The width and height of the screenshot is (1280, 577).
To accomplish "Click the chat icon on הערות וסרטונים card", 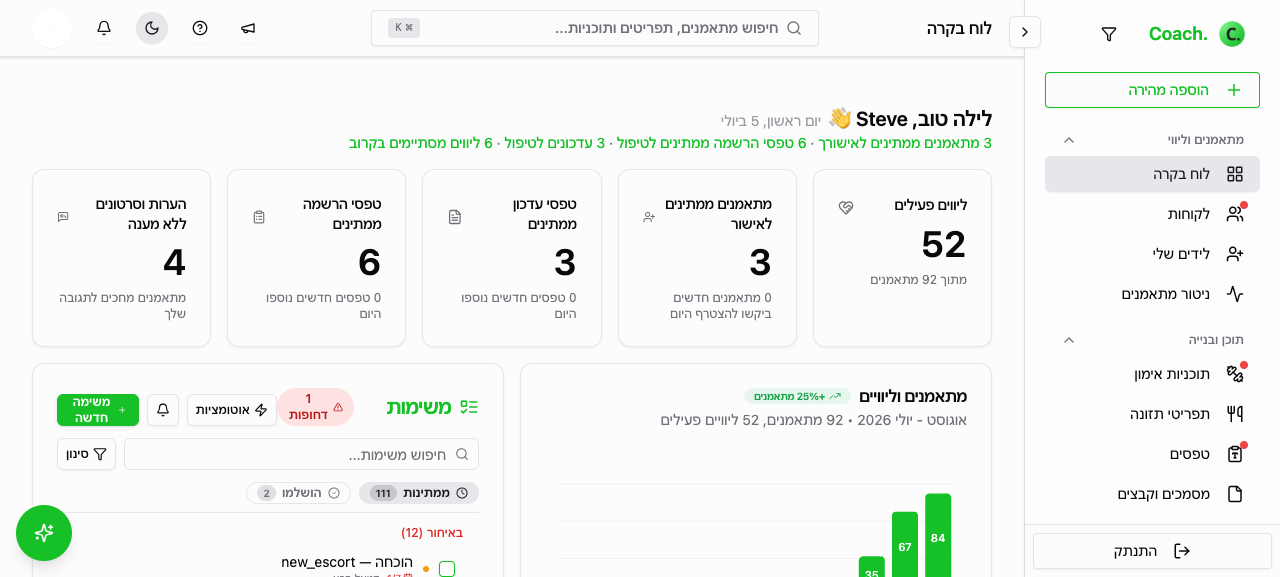I will coord(63,217).
